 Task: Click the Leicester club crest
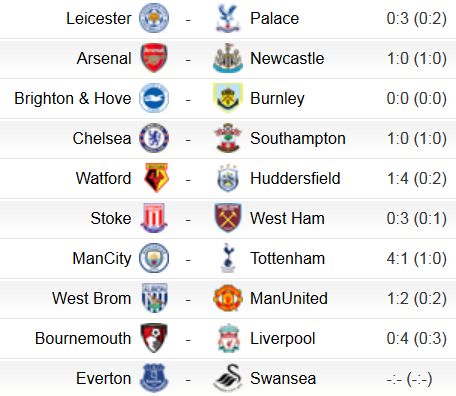coord(154,18)
